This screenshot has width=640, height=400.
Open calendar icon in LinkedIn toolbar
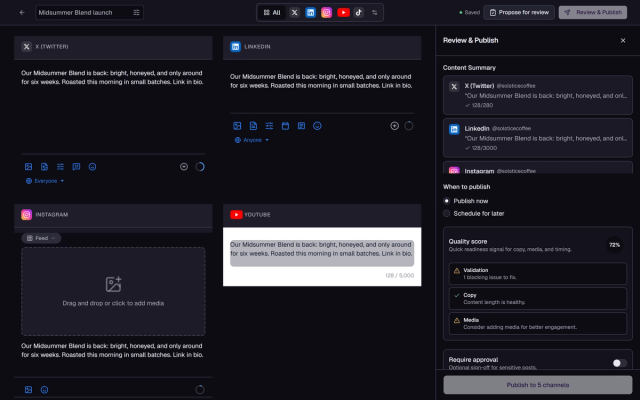click(285, 126)
